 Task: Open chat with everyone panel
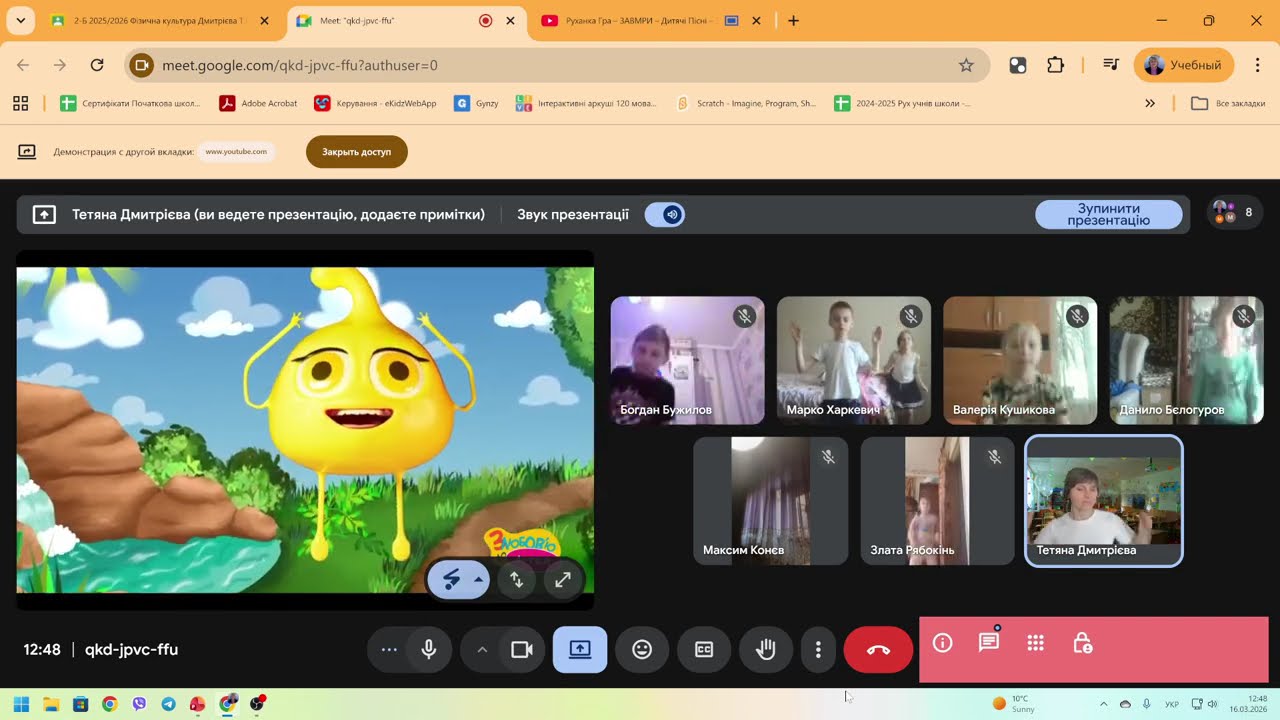point(989,643)
